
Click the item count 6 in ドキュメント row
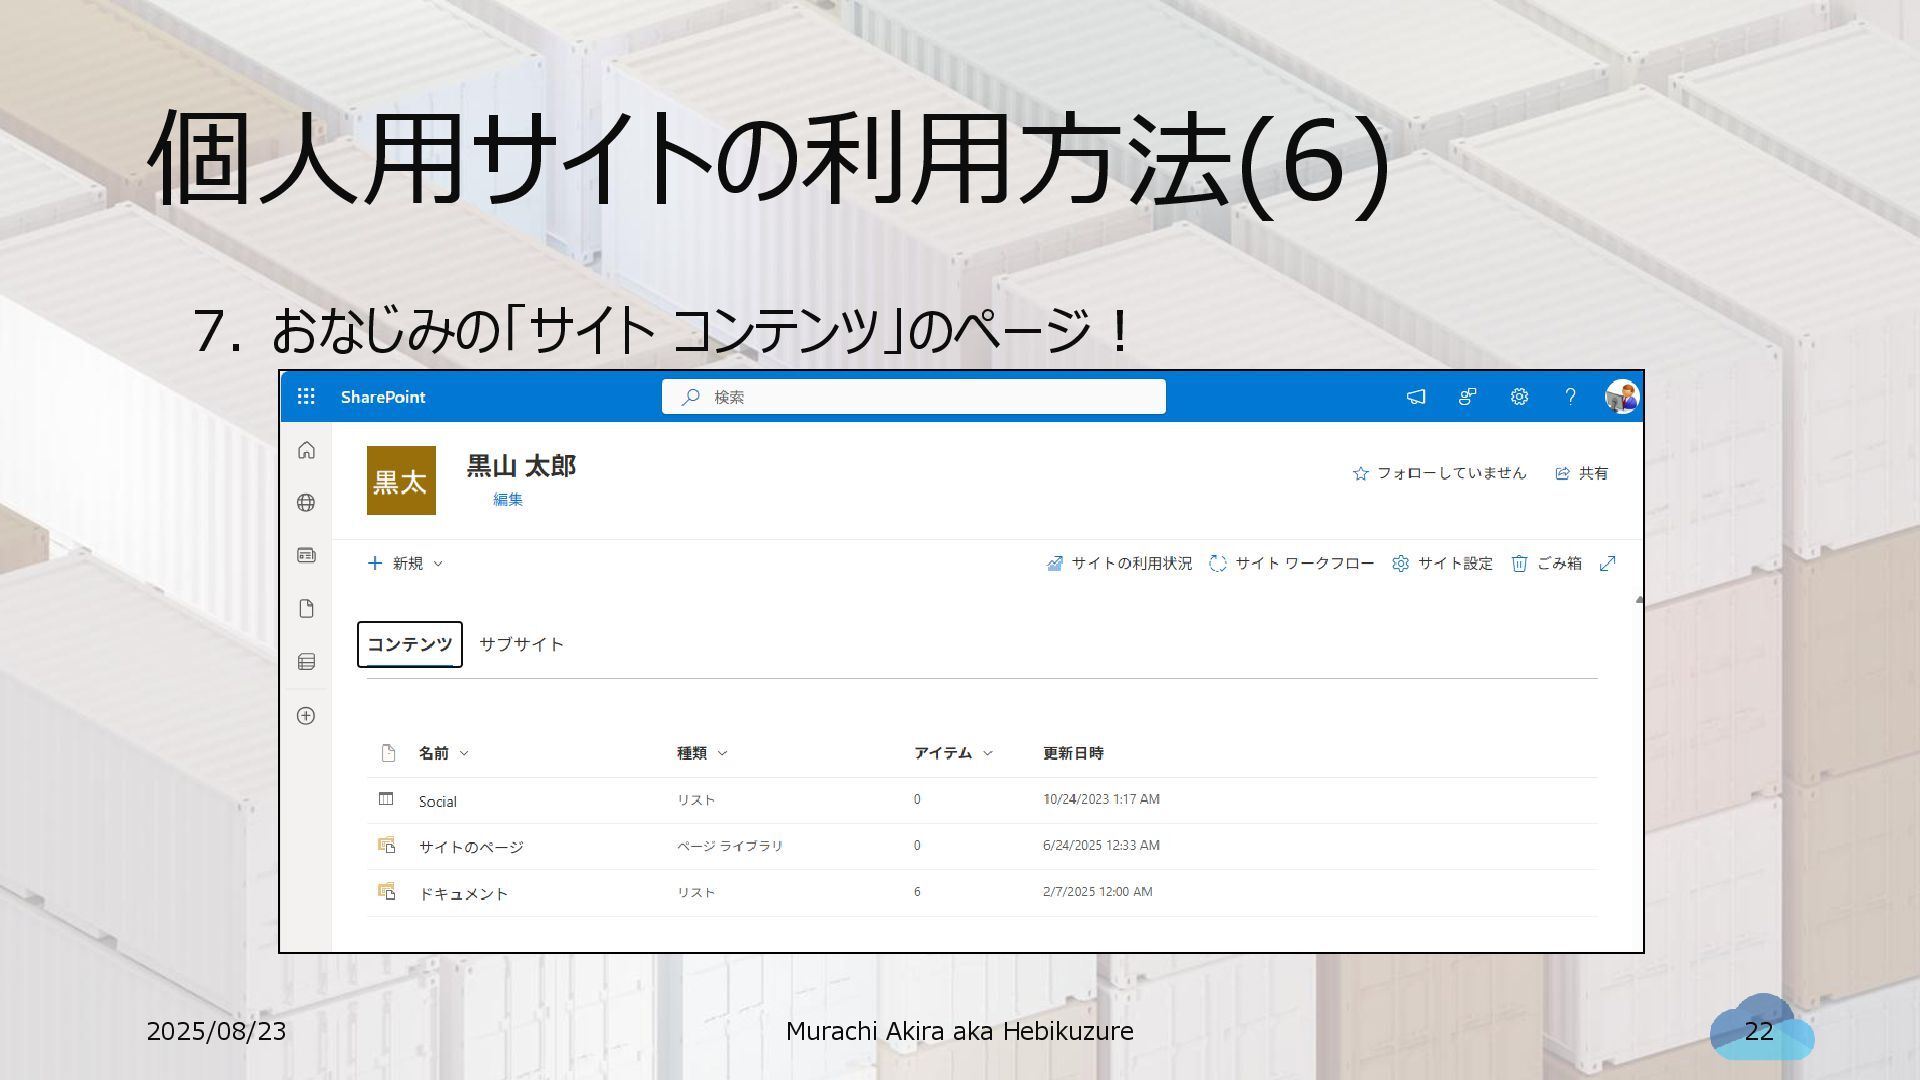coord(917,891)
